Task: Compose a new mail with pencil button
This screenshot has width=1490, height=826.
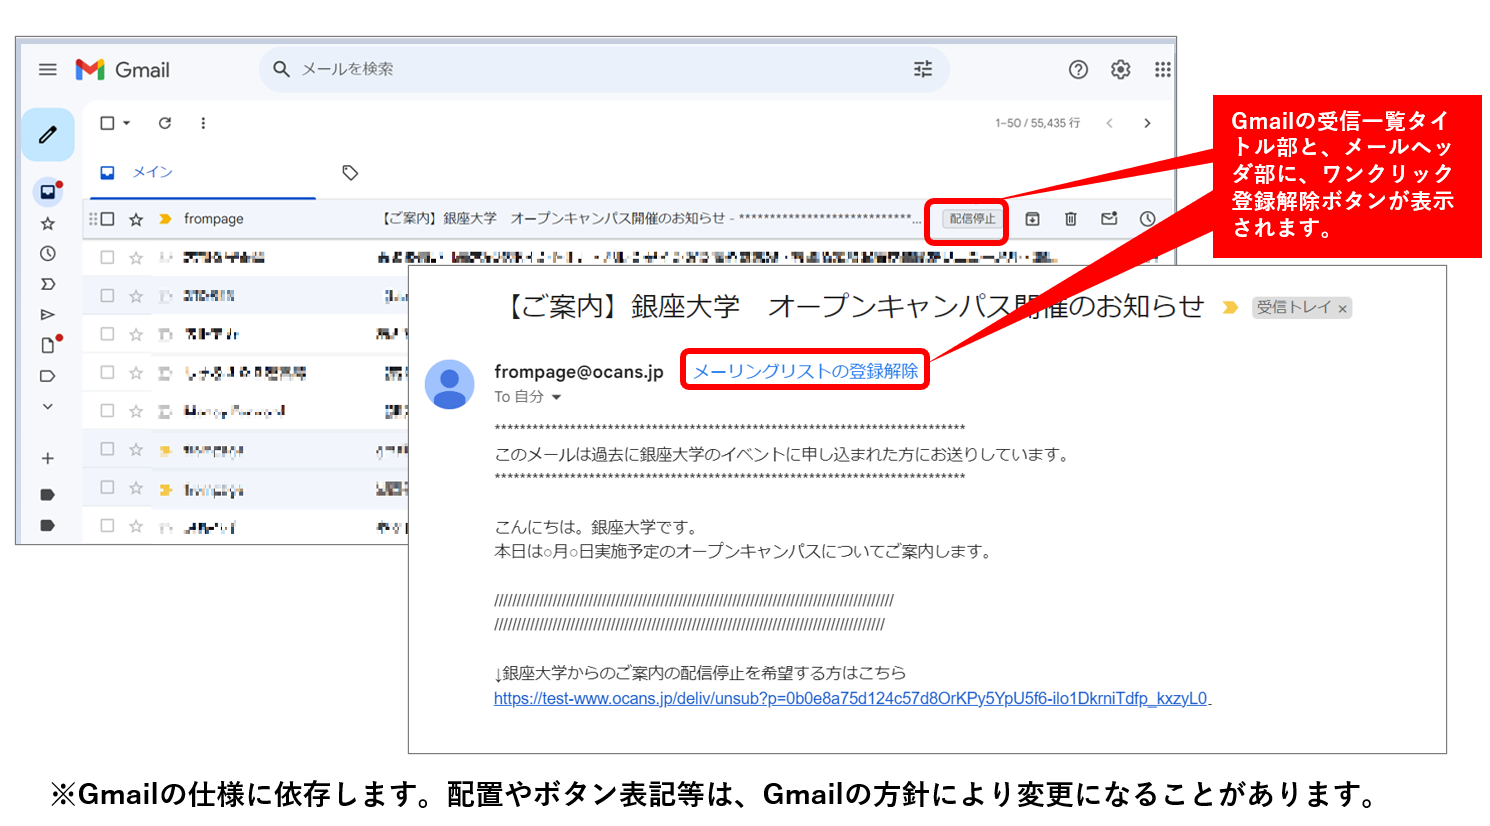Action: pyautogui.click(x=48, y=134)
